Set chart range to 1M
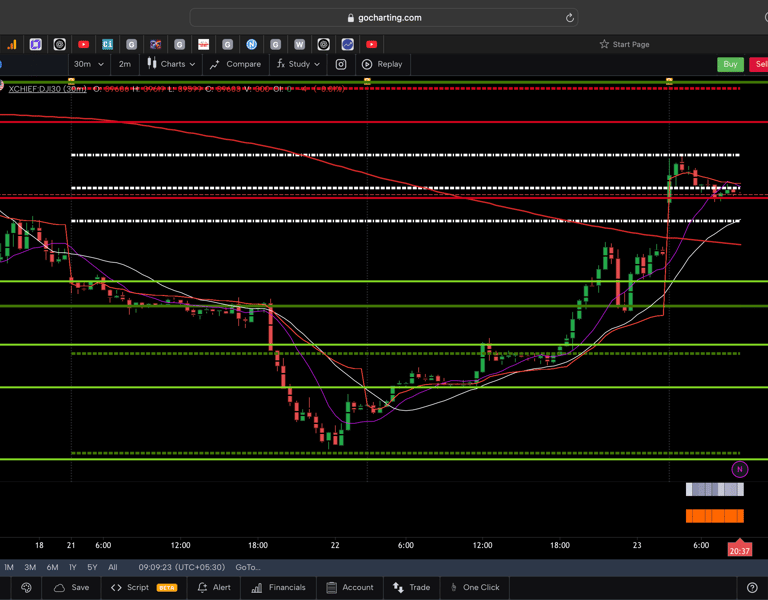 point(9,567)
